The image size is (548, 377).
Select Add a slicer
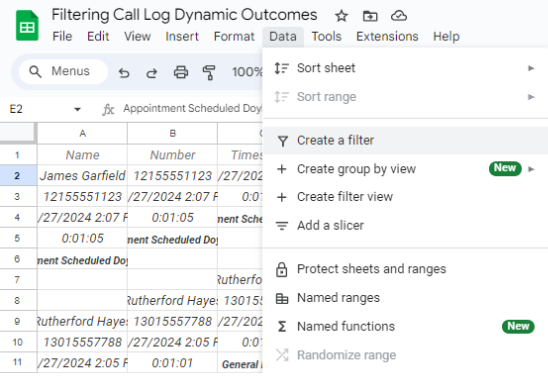point(405,226)
